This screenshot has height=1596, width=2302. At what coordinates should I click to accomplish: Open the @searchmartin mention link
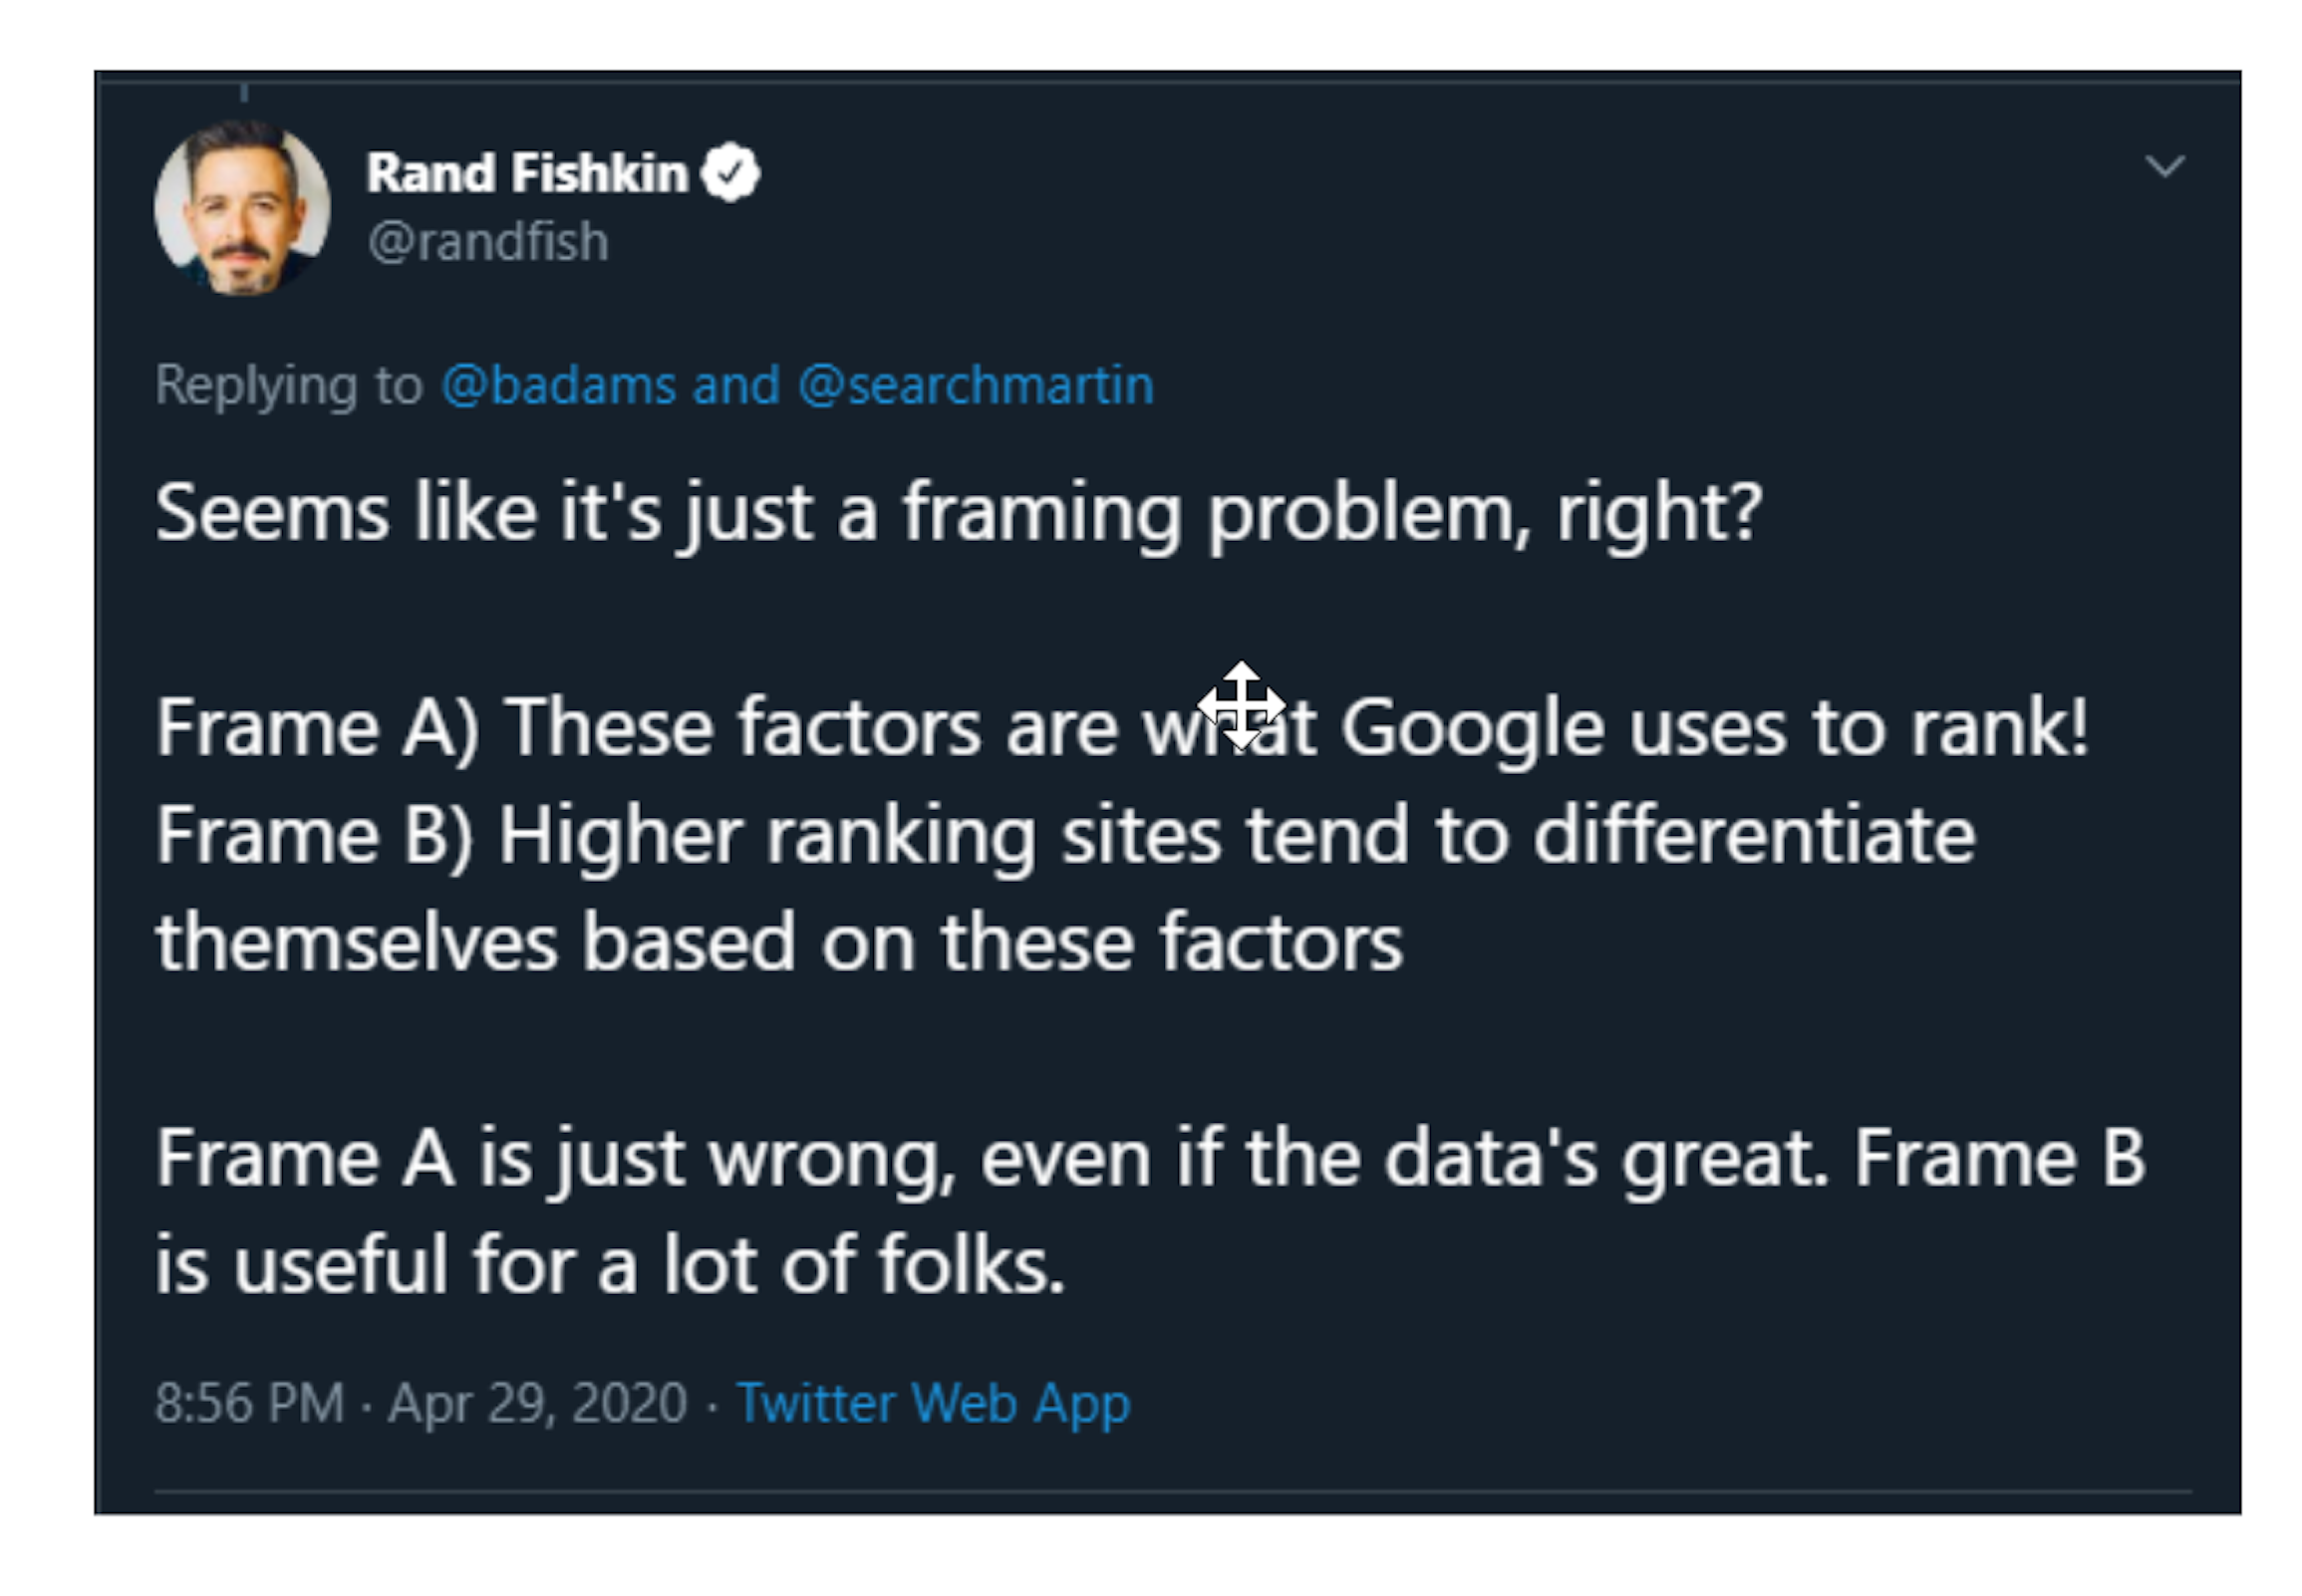976,385
